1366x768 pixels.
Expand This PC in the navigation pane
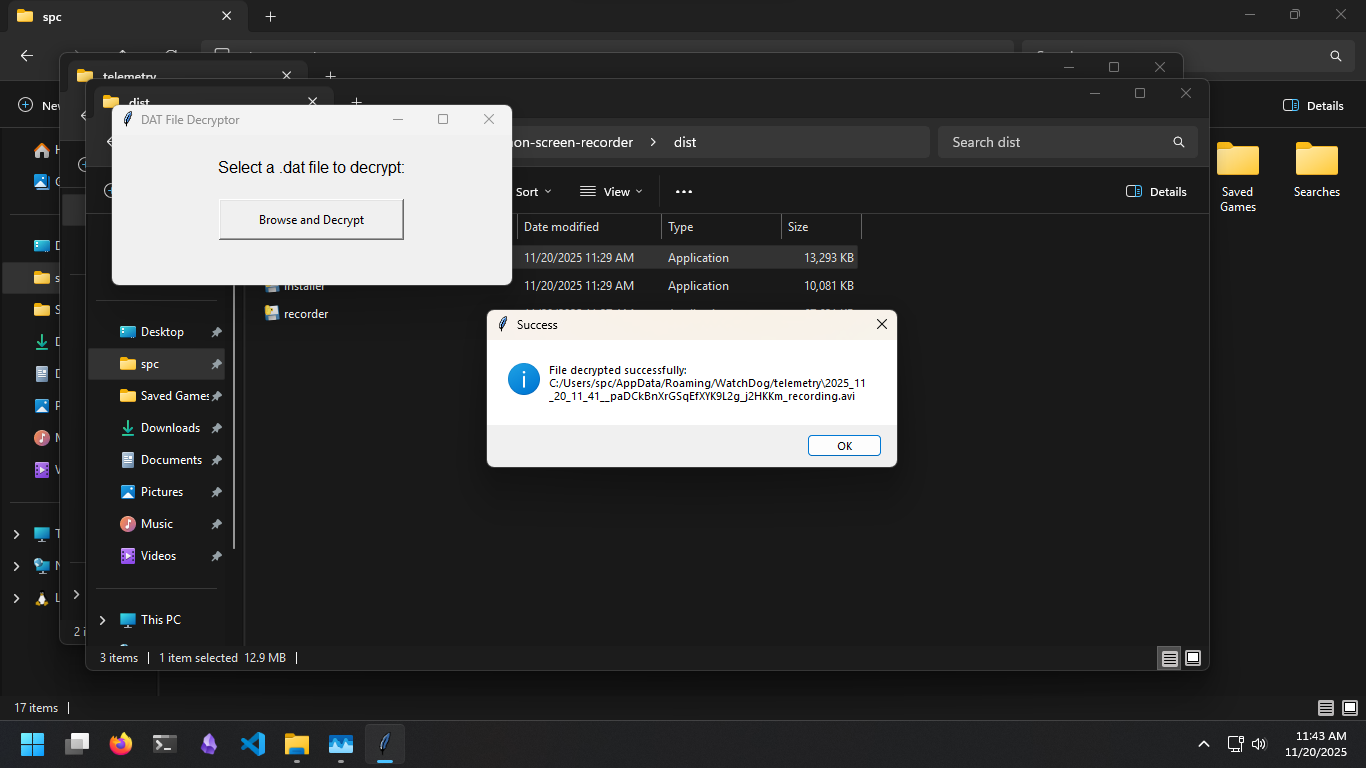pyautogui.click(x=102, y=620)
